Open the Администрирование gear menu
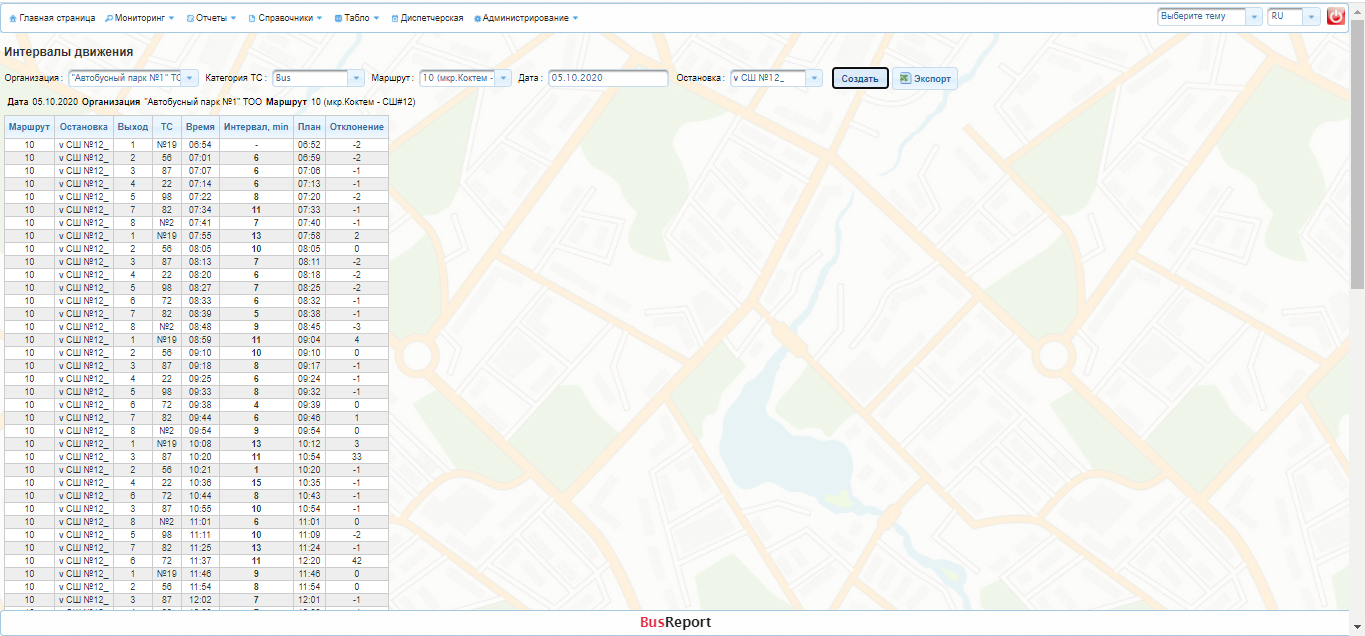This screenshot has height=636, width=1365. 526,18
